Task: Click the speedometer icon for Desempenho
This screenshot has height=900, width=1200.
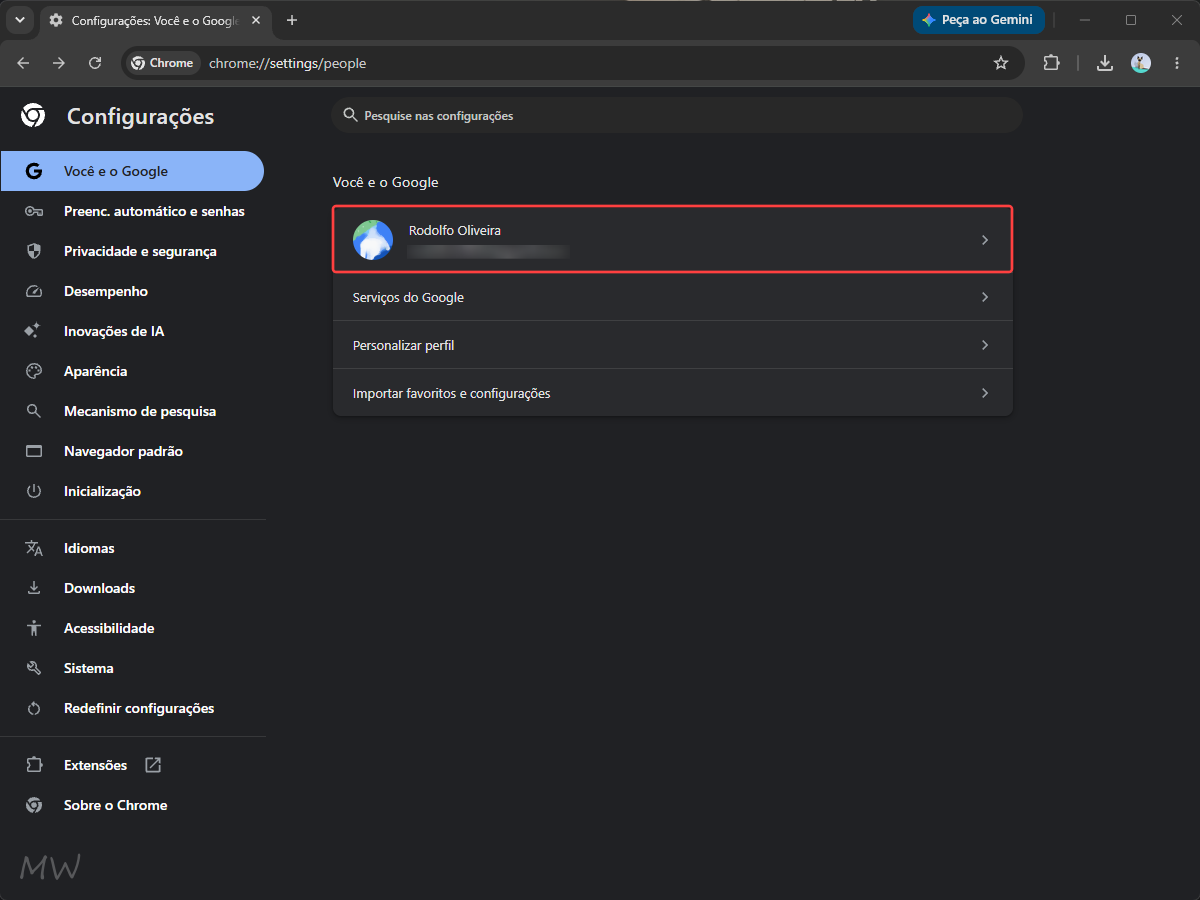Action: point(34,291)
